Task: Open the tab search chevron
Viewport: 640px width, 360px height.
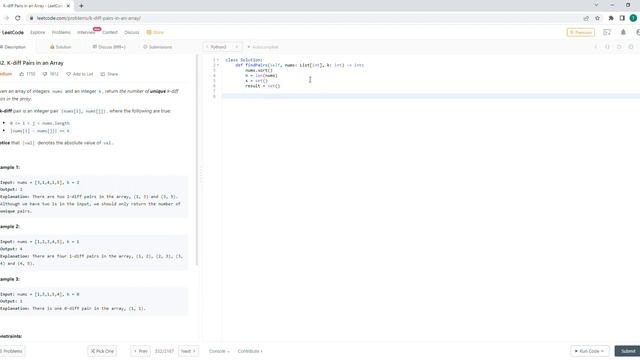Action: point(596,5)
